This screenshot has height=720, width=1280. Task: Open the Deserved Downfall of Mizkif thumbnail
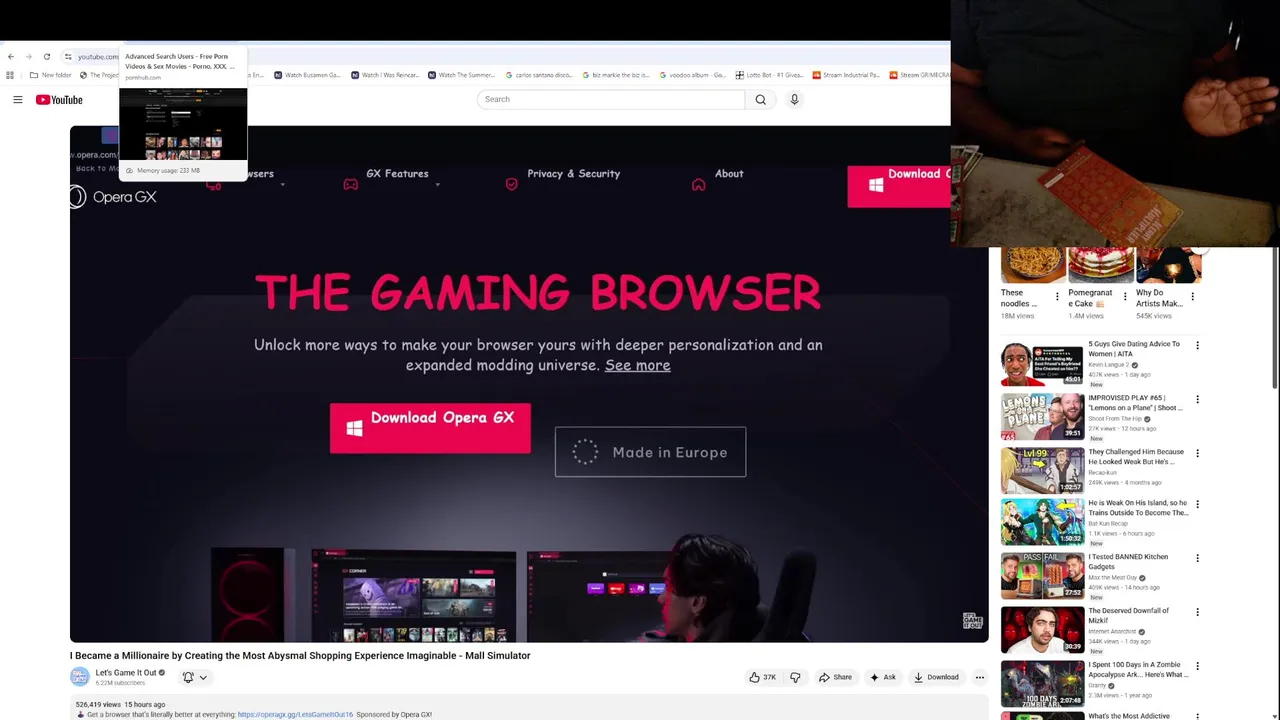click(1042, 630)
